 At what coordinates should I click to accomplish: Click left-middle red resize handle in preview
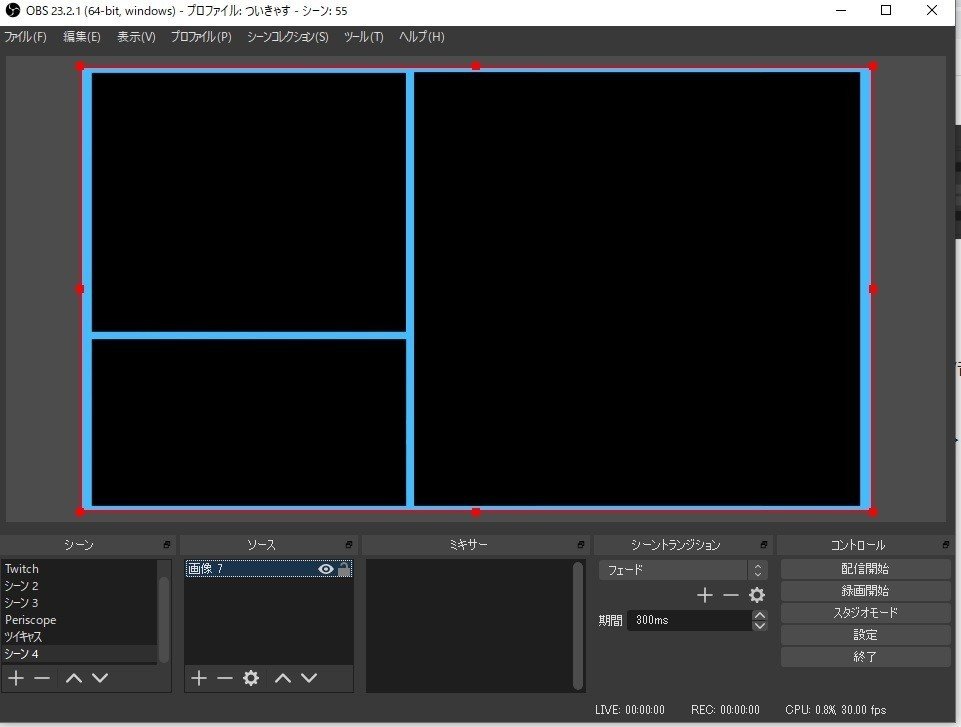click(x=80, y=289)
